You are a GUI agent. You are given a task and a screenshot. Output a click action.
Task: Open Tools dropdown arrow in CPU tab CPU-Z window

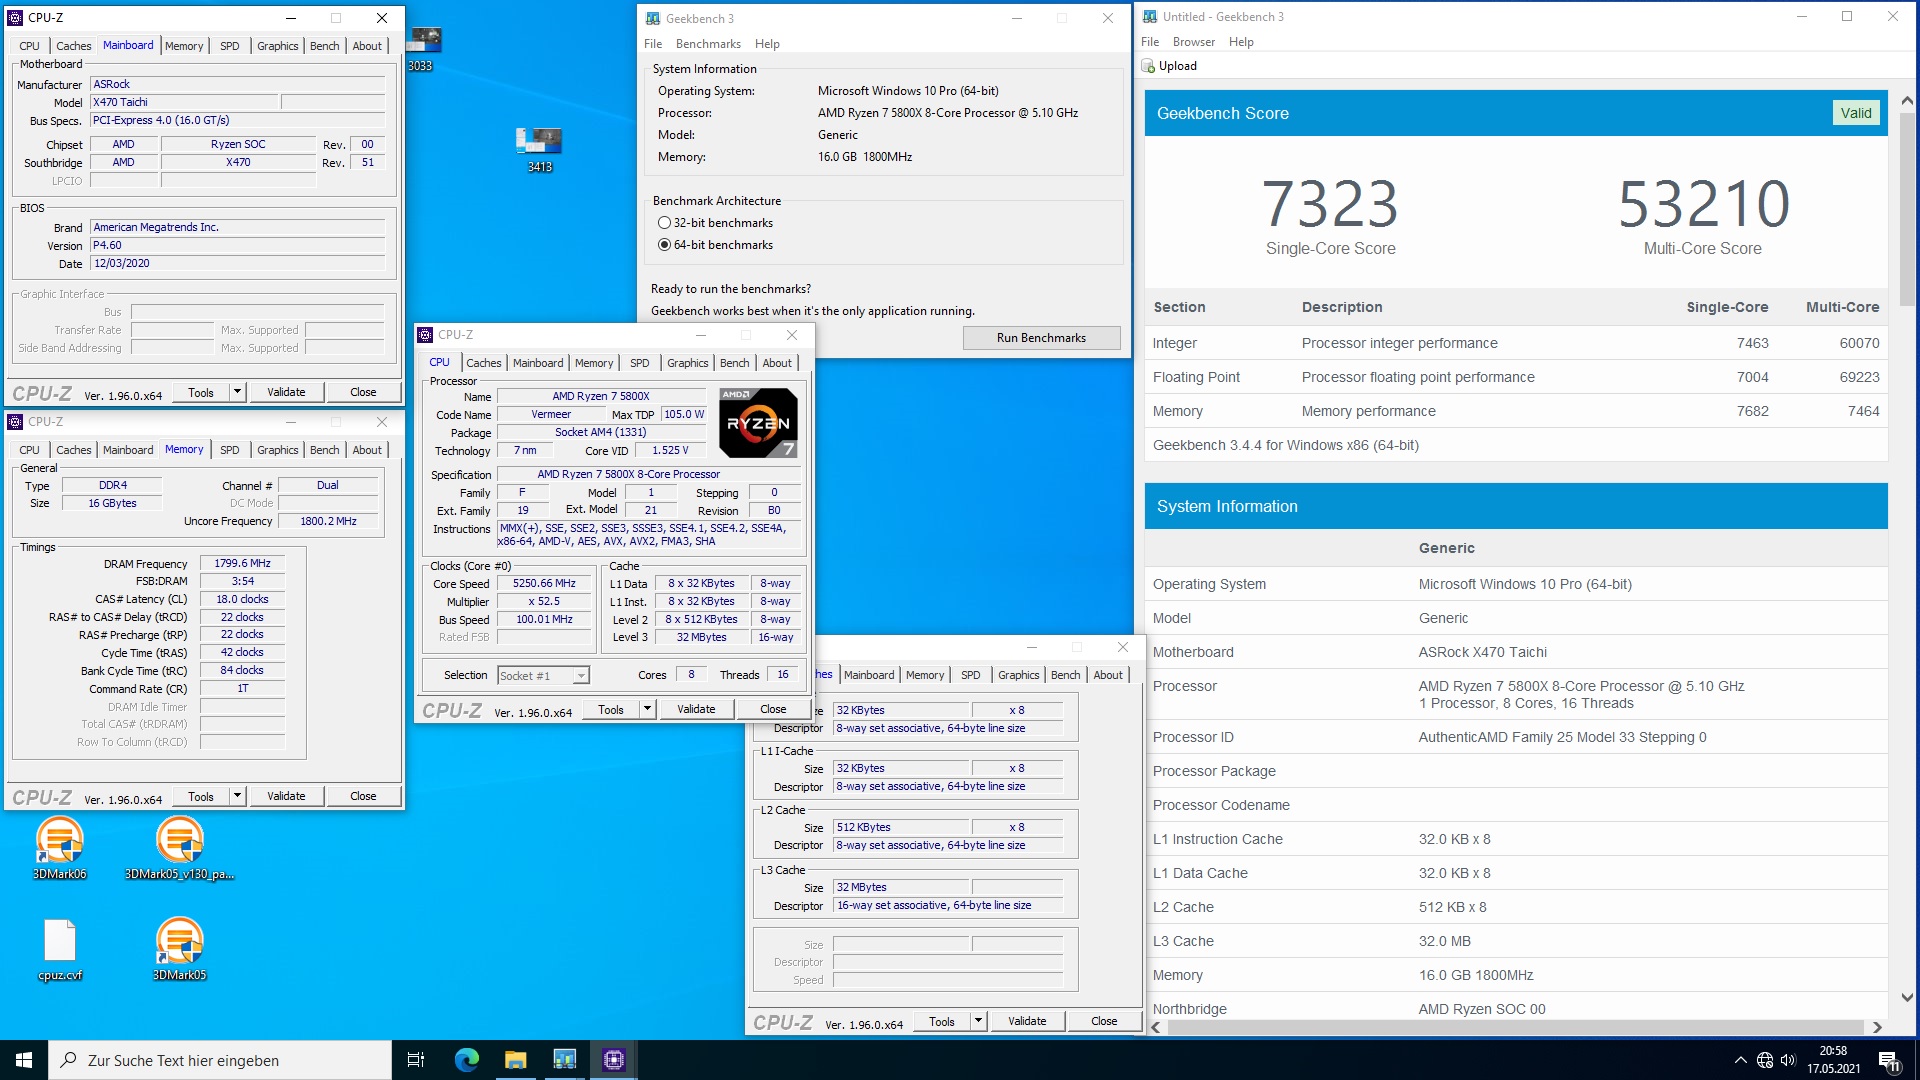(647, 709)
